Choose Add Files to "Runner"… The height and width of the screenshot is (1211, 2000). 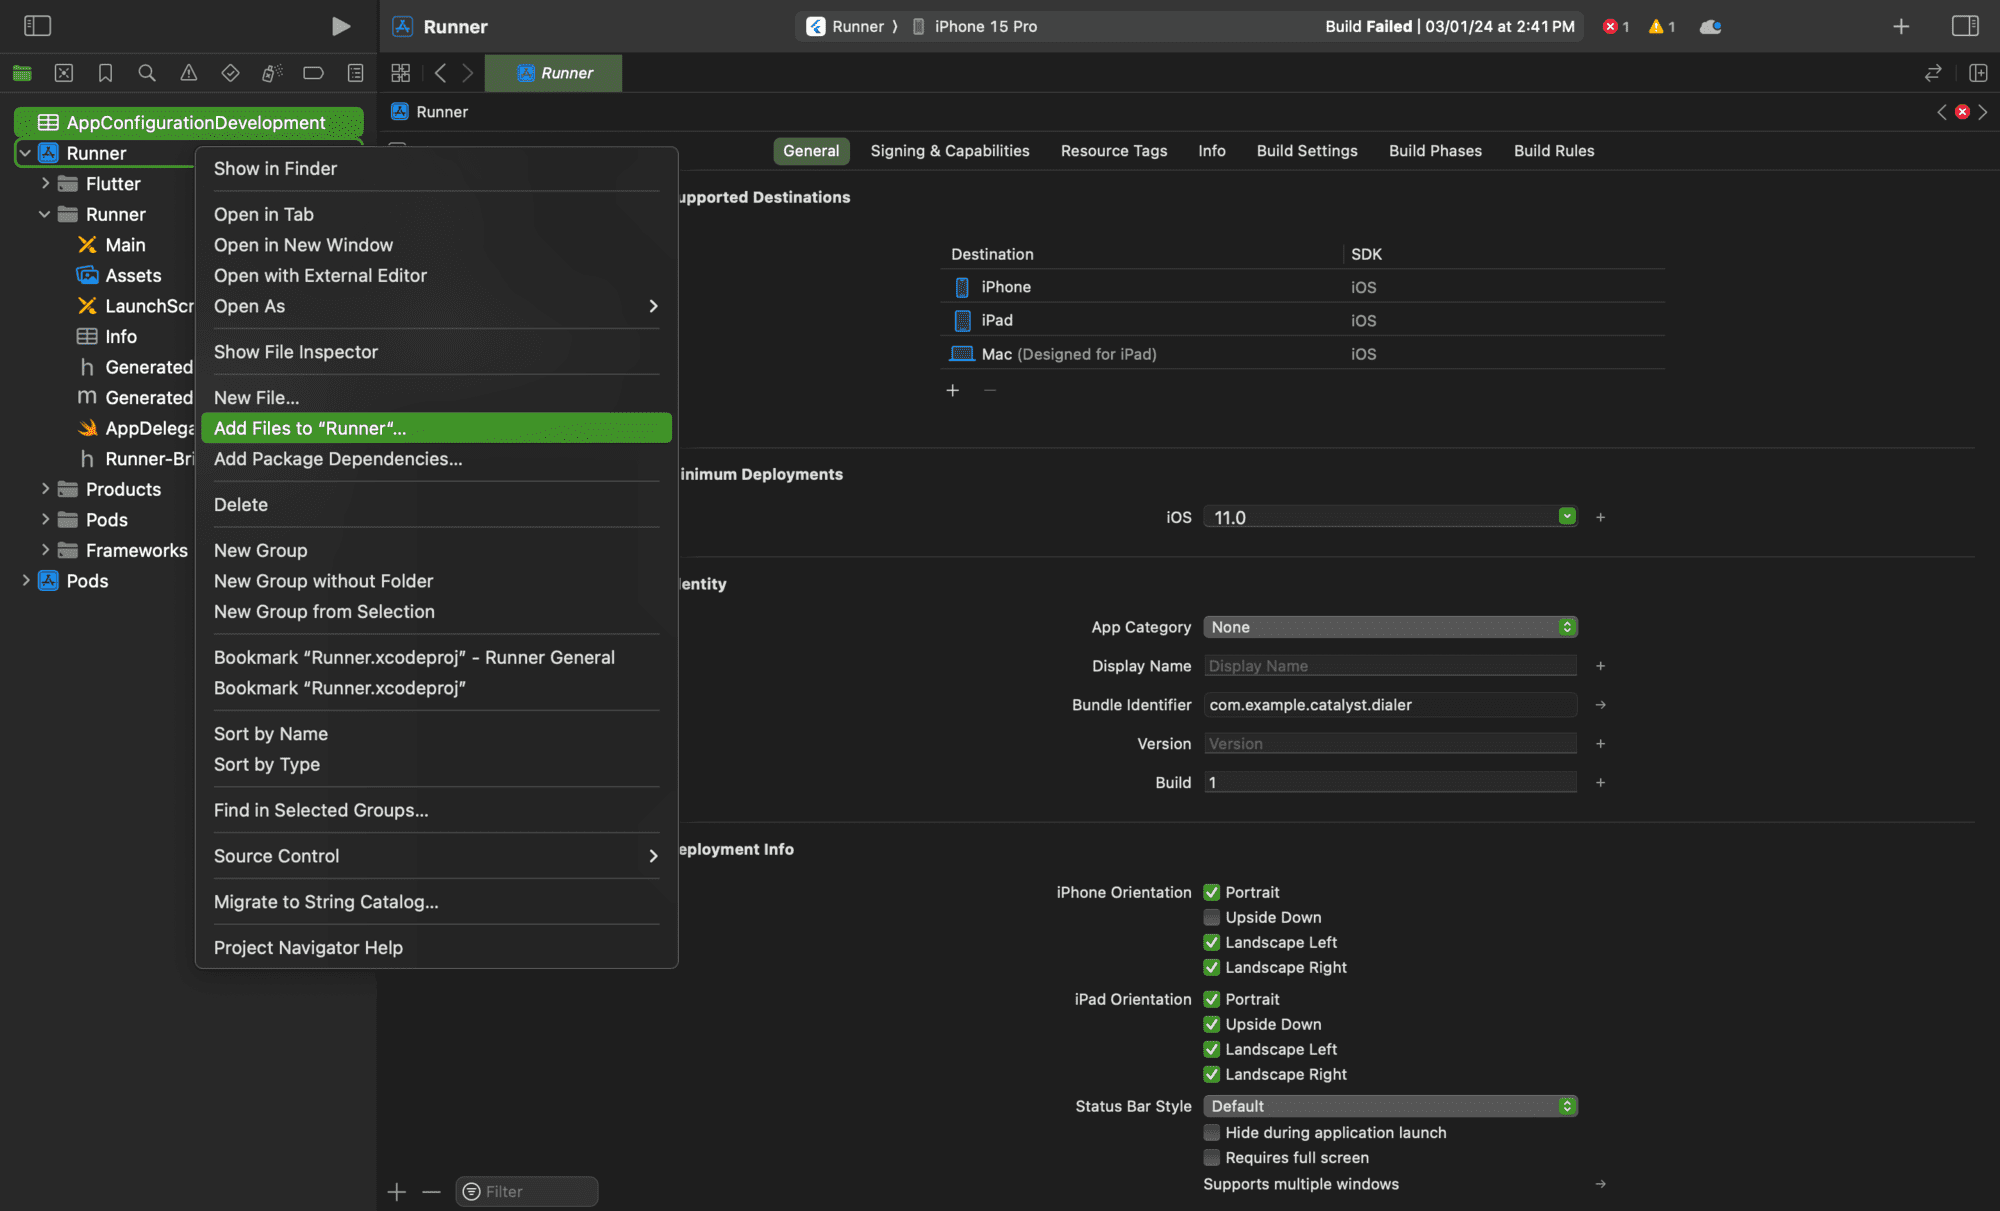pos(436,428)
